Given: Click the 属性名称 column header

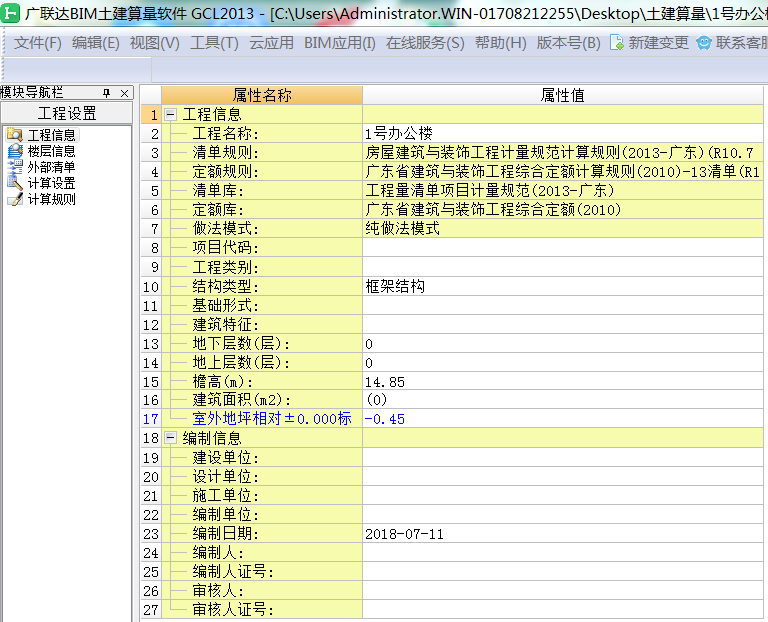Looking at the screenshot, I should click(262, 95).
